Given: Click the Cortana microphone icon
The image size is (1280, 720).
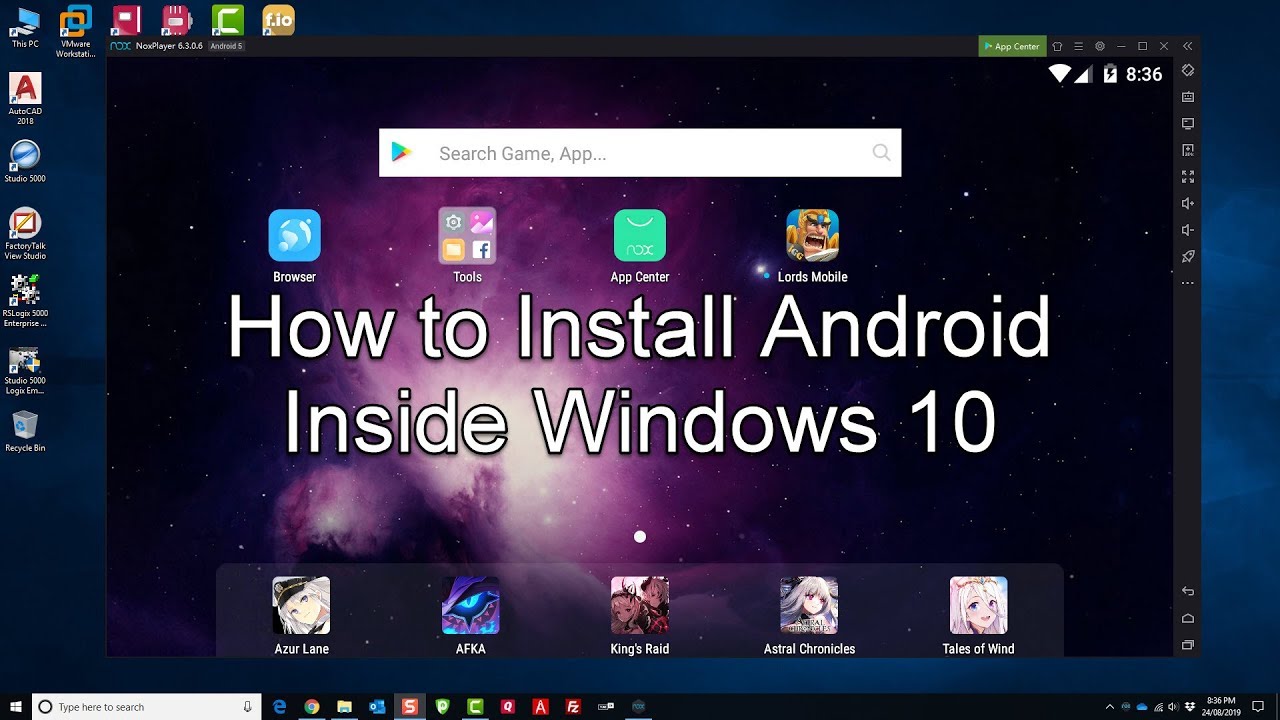Looking at the screenshot, I should [x=248, y=706].
